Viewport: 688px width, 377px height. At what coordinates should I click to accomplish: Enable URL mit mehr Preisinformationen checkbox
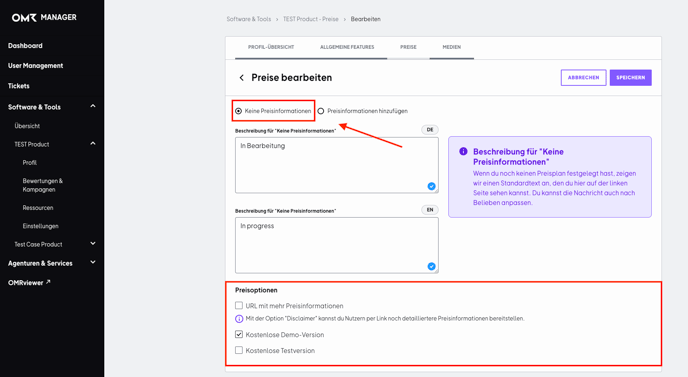[x=239, y=305]
